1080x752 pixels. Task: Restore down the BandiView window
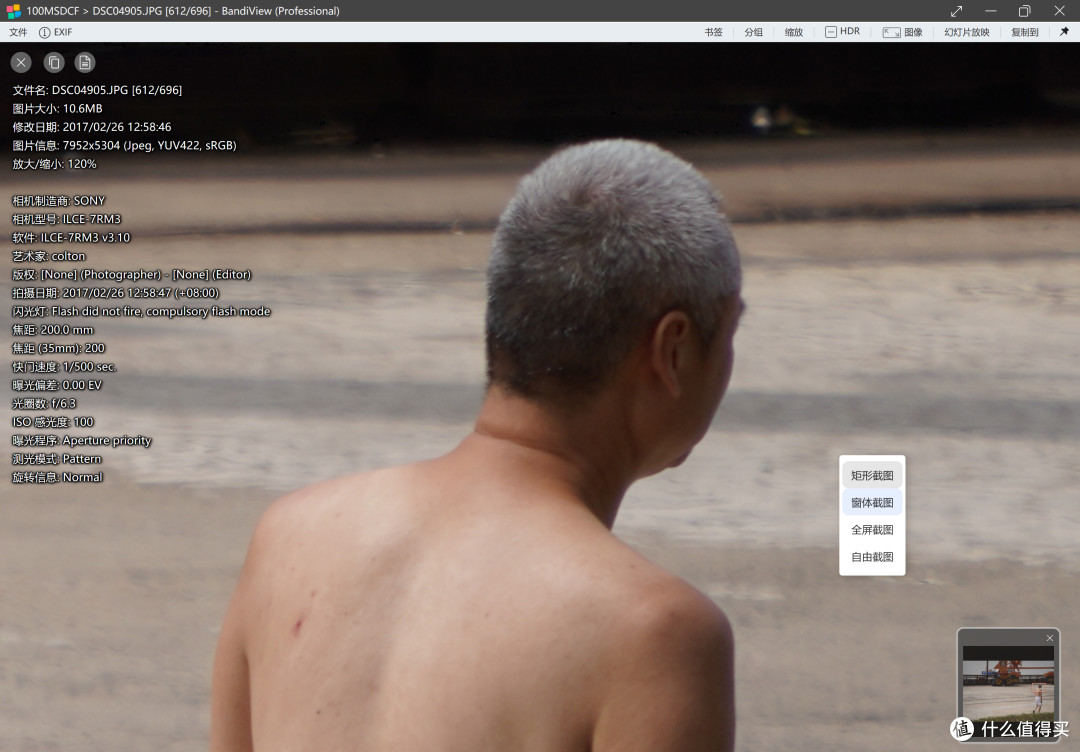(x=1024, y=11)
